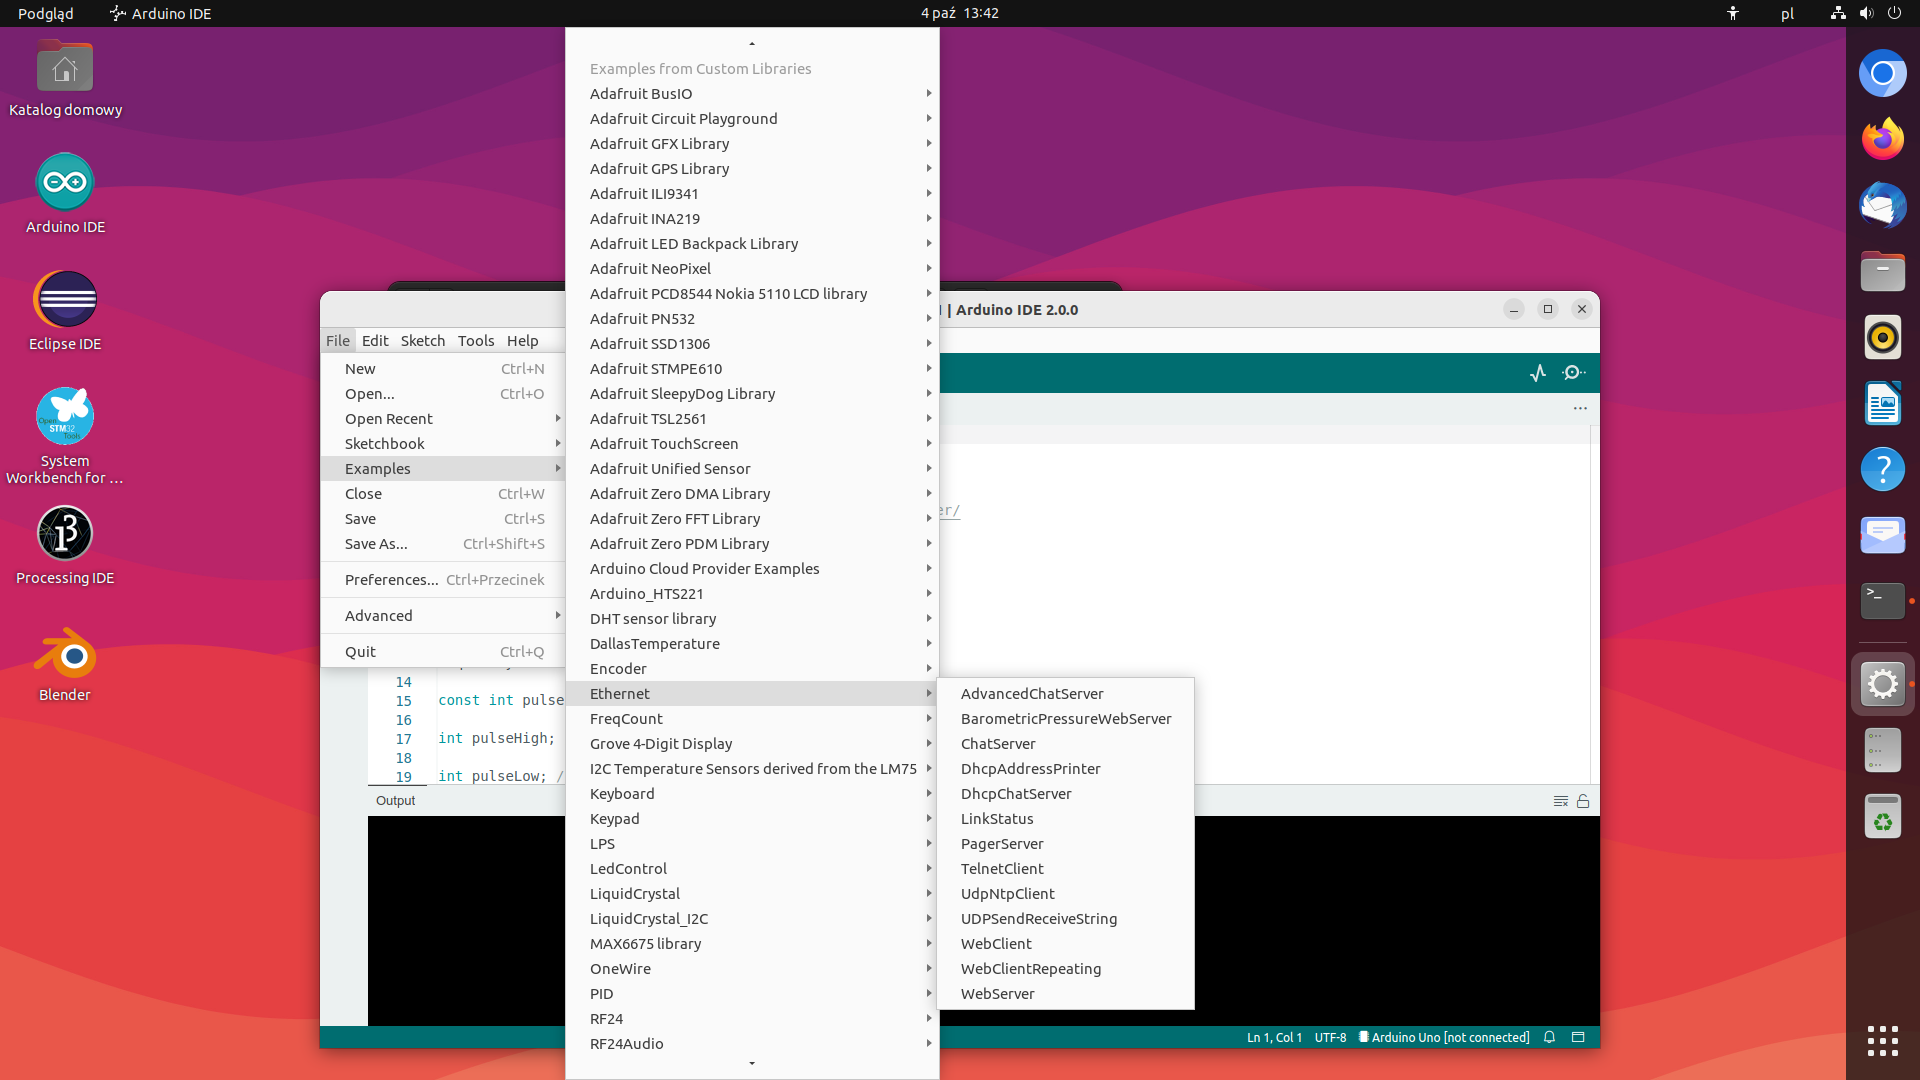1920x1080 pixels.
Task: Open the Serial Plotter icon
Action: coord(1538,373)
